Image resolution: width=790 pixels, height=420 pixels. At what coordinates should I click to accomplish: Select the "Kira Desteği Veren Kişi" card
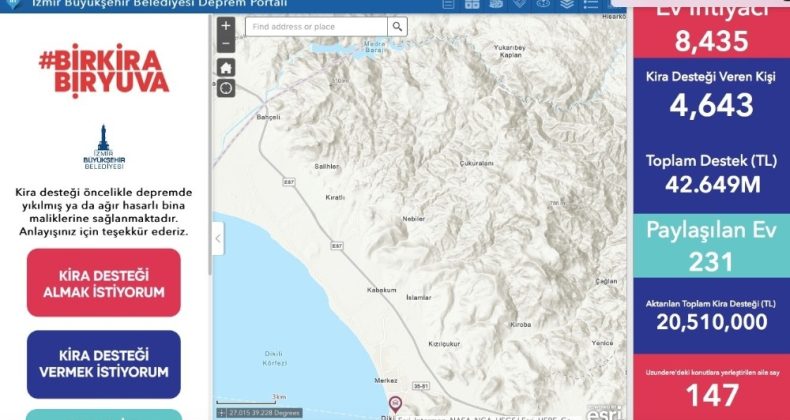pos(711,95)
